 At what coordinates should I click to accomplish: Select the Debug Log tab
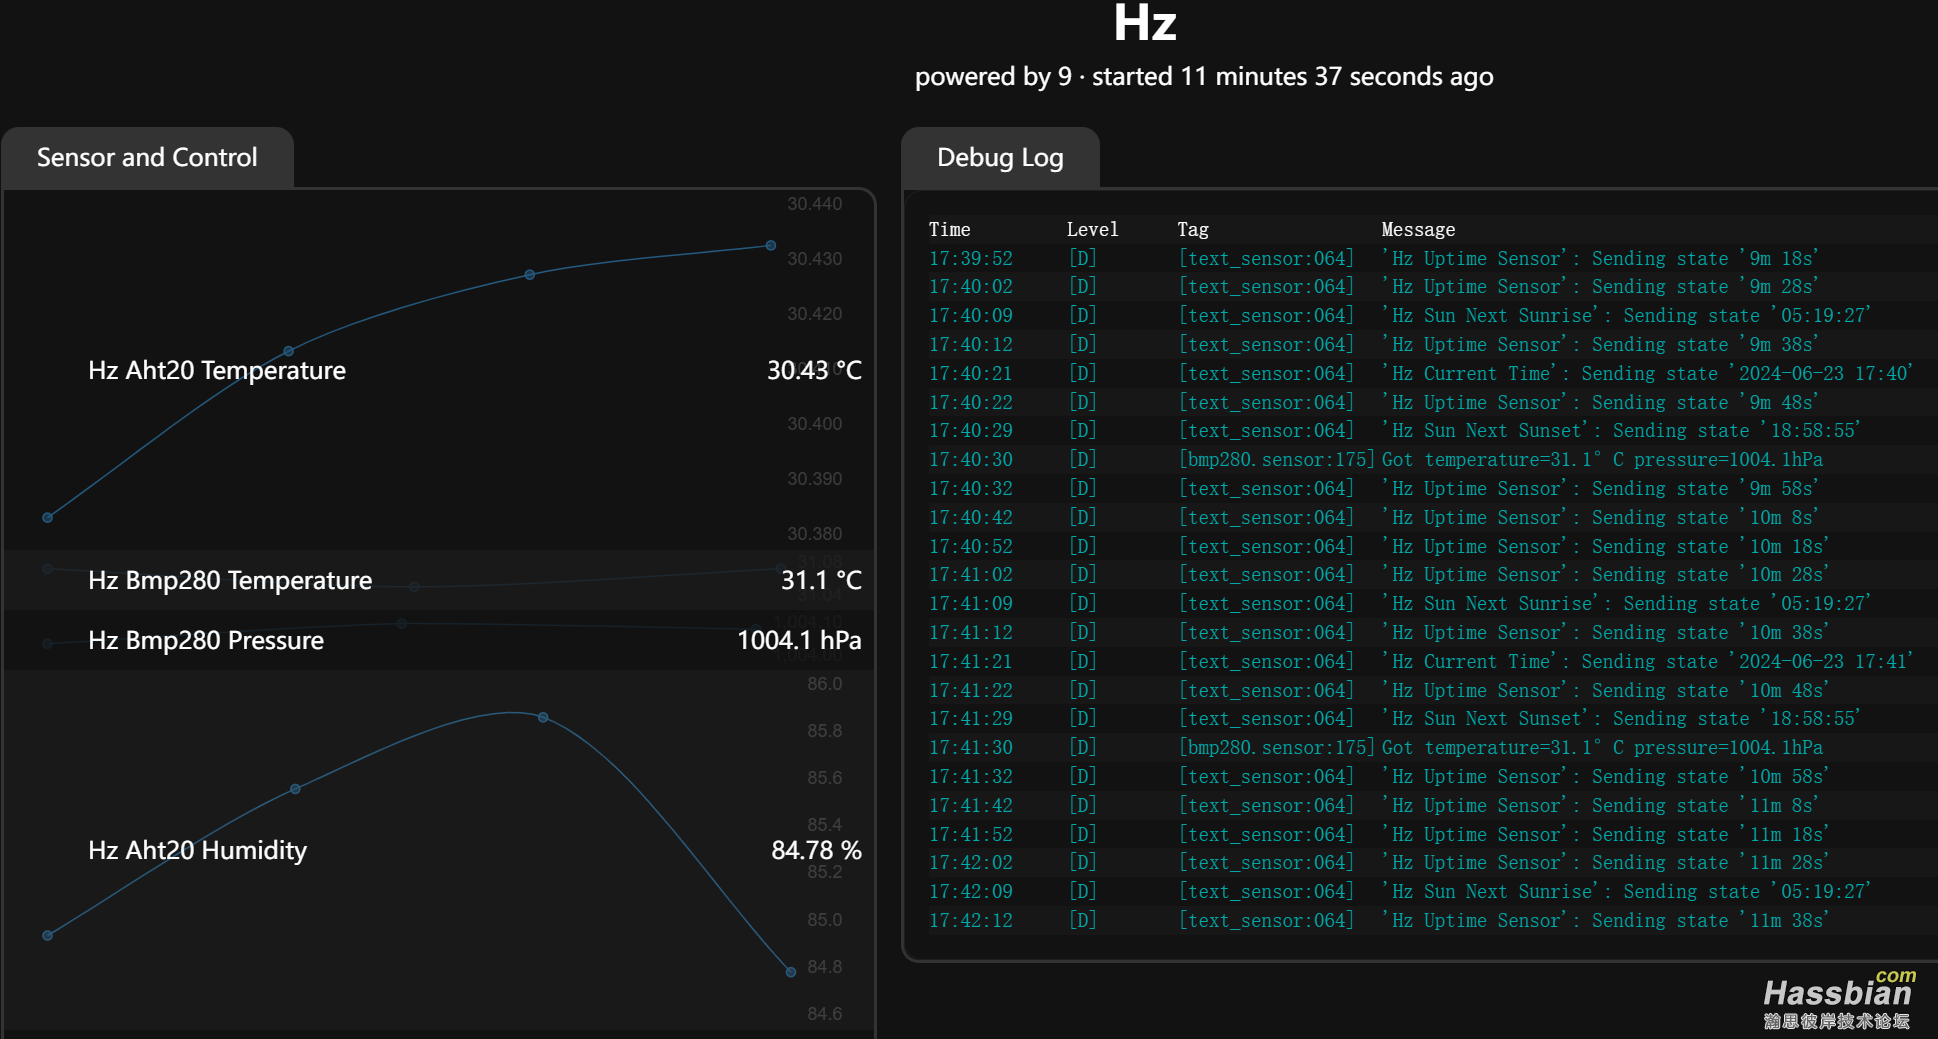pos(1000,157)
